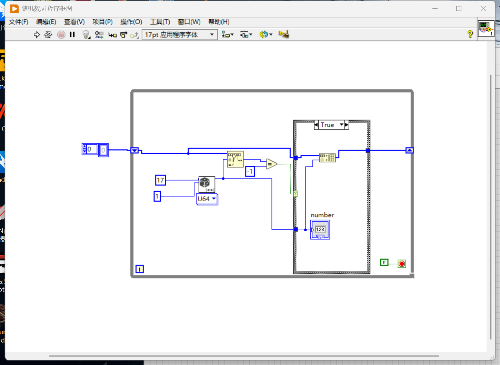Click the red Abort Execution button

click(x=61, y=35)
